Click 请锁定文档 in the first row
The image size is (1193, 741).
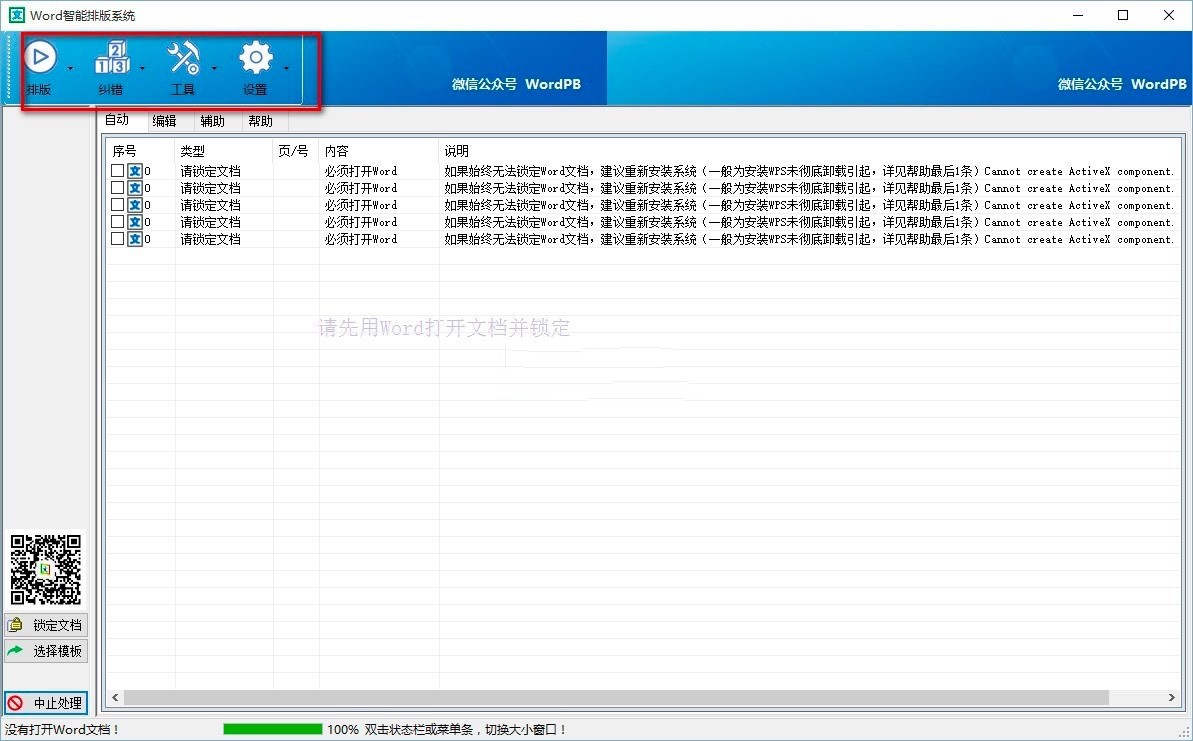(x=210, y=171)
